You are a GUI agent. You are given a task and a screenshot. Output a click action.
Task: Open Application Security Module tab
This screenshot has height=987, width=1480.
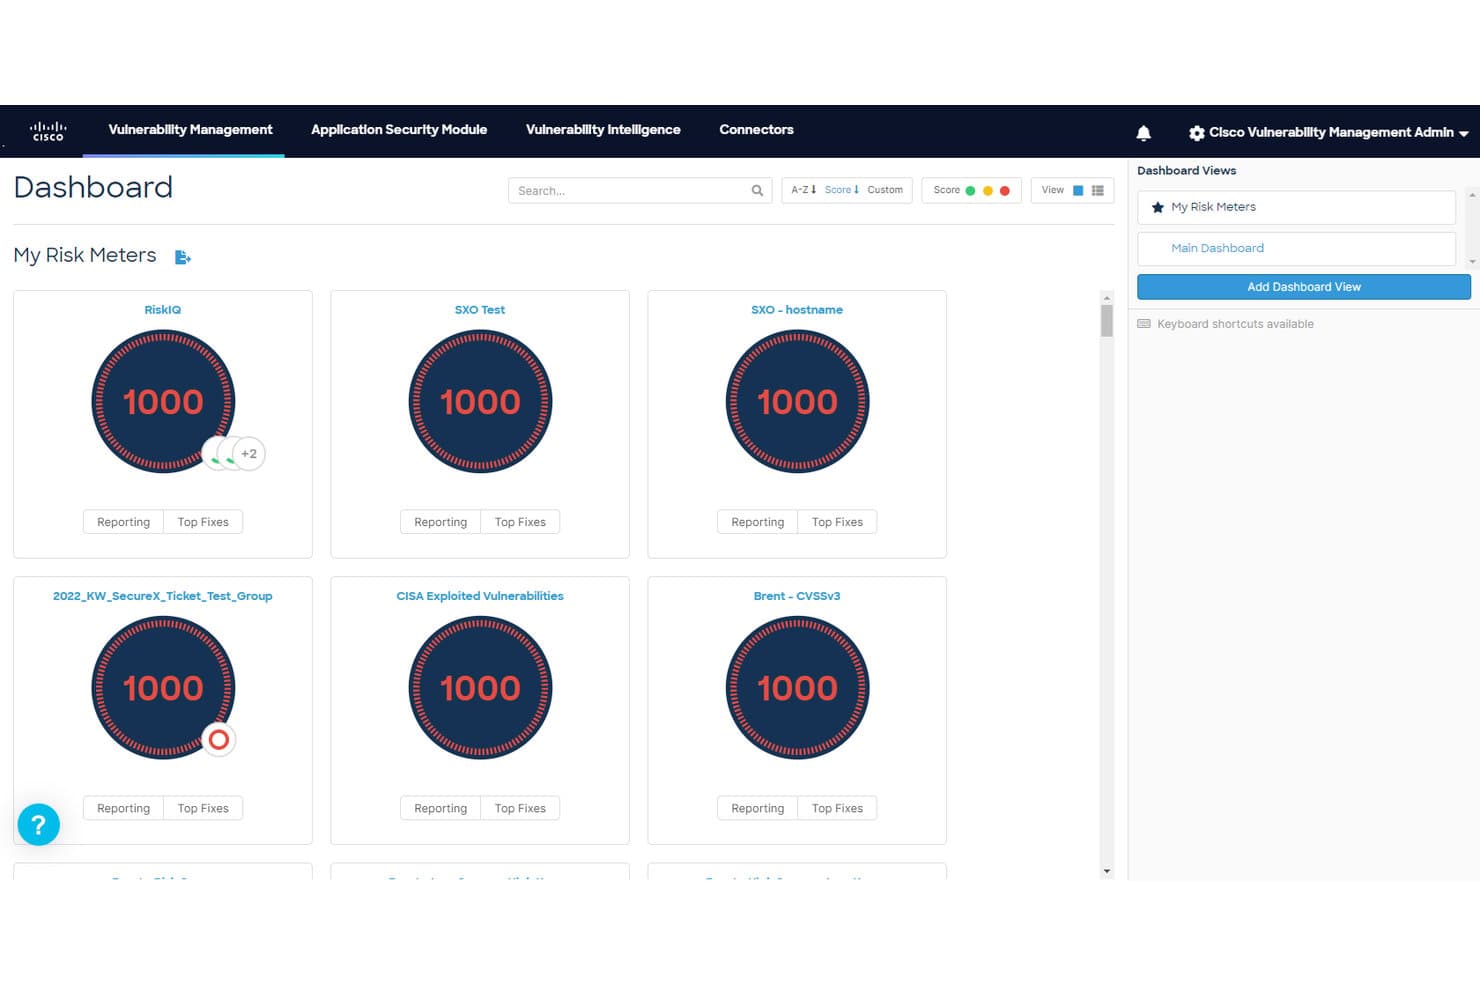(x=399, y=130)
